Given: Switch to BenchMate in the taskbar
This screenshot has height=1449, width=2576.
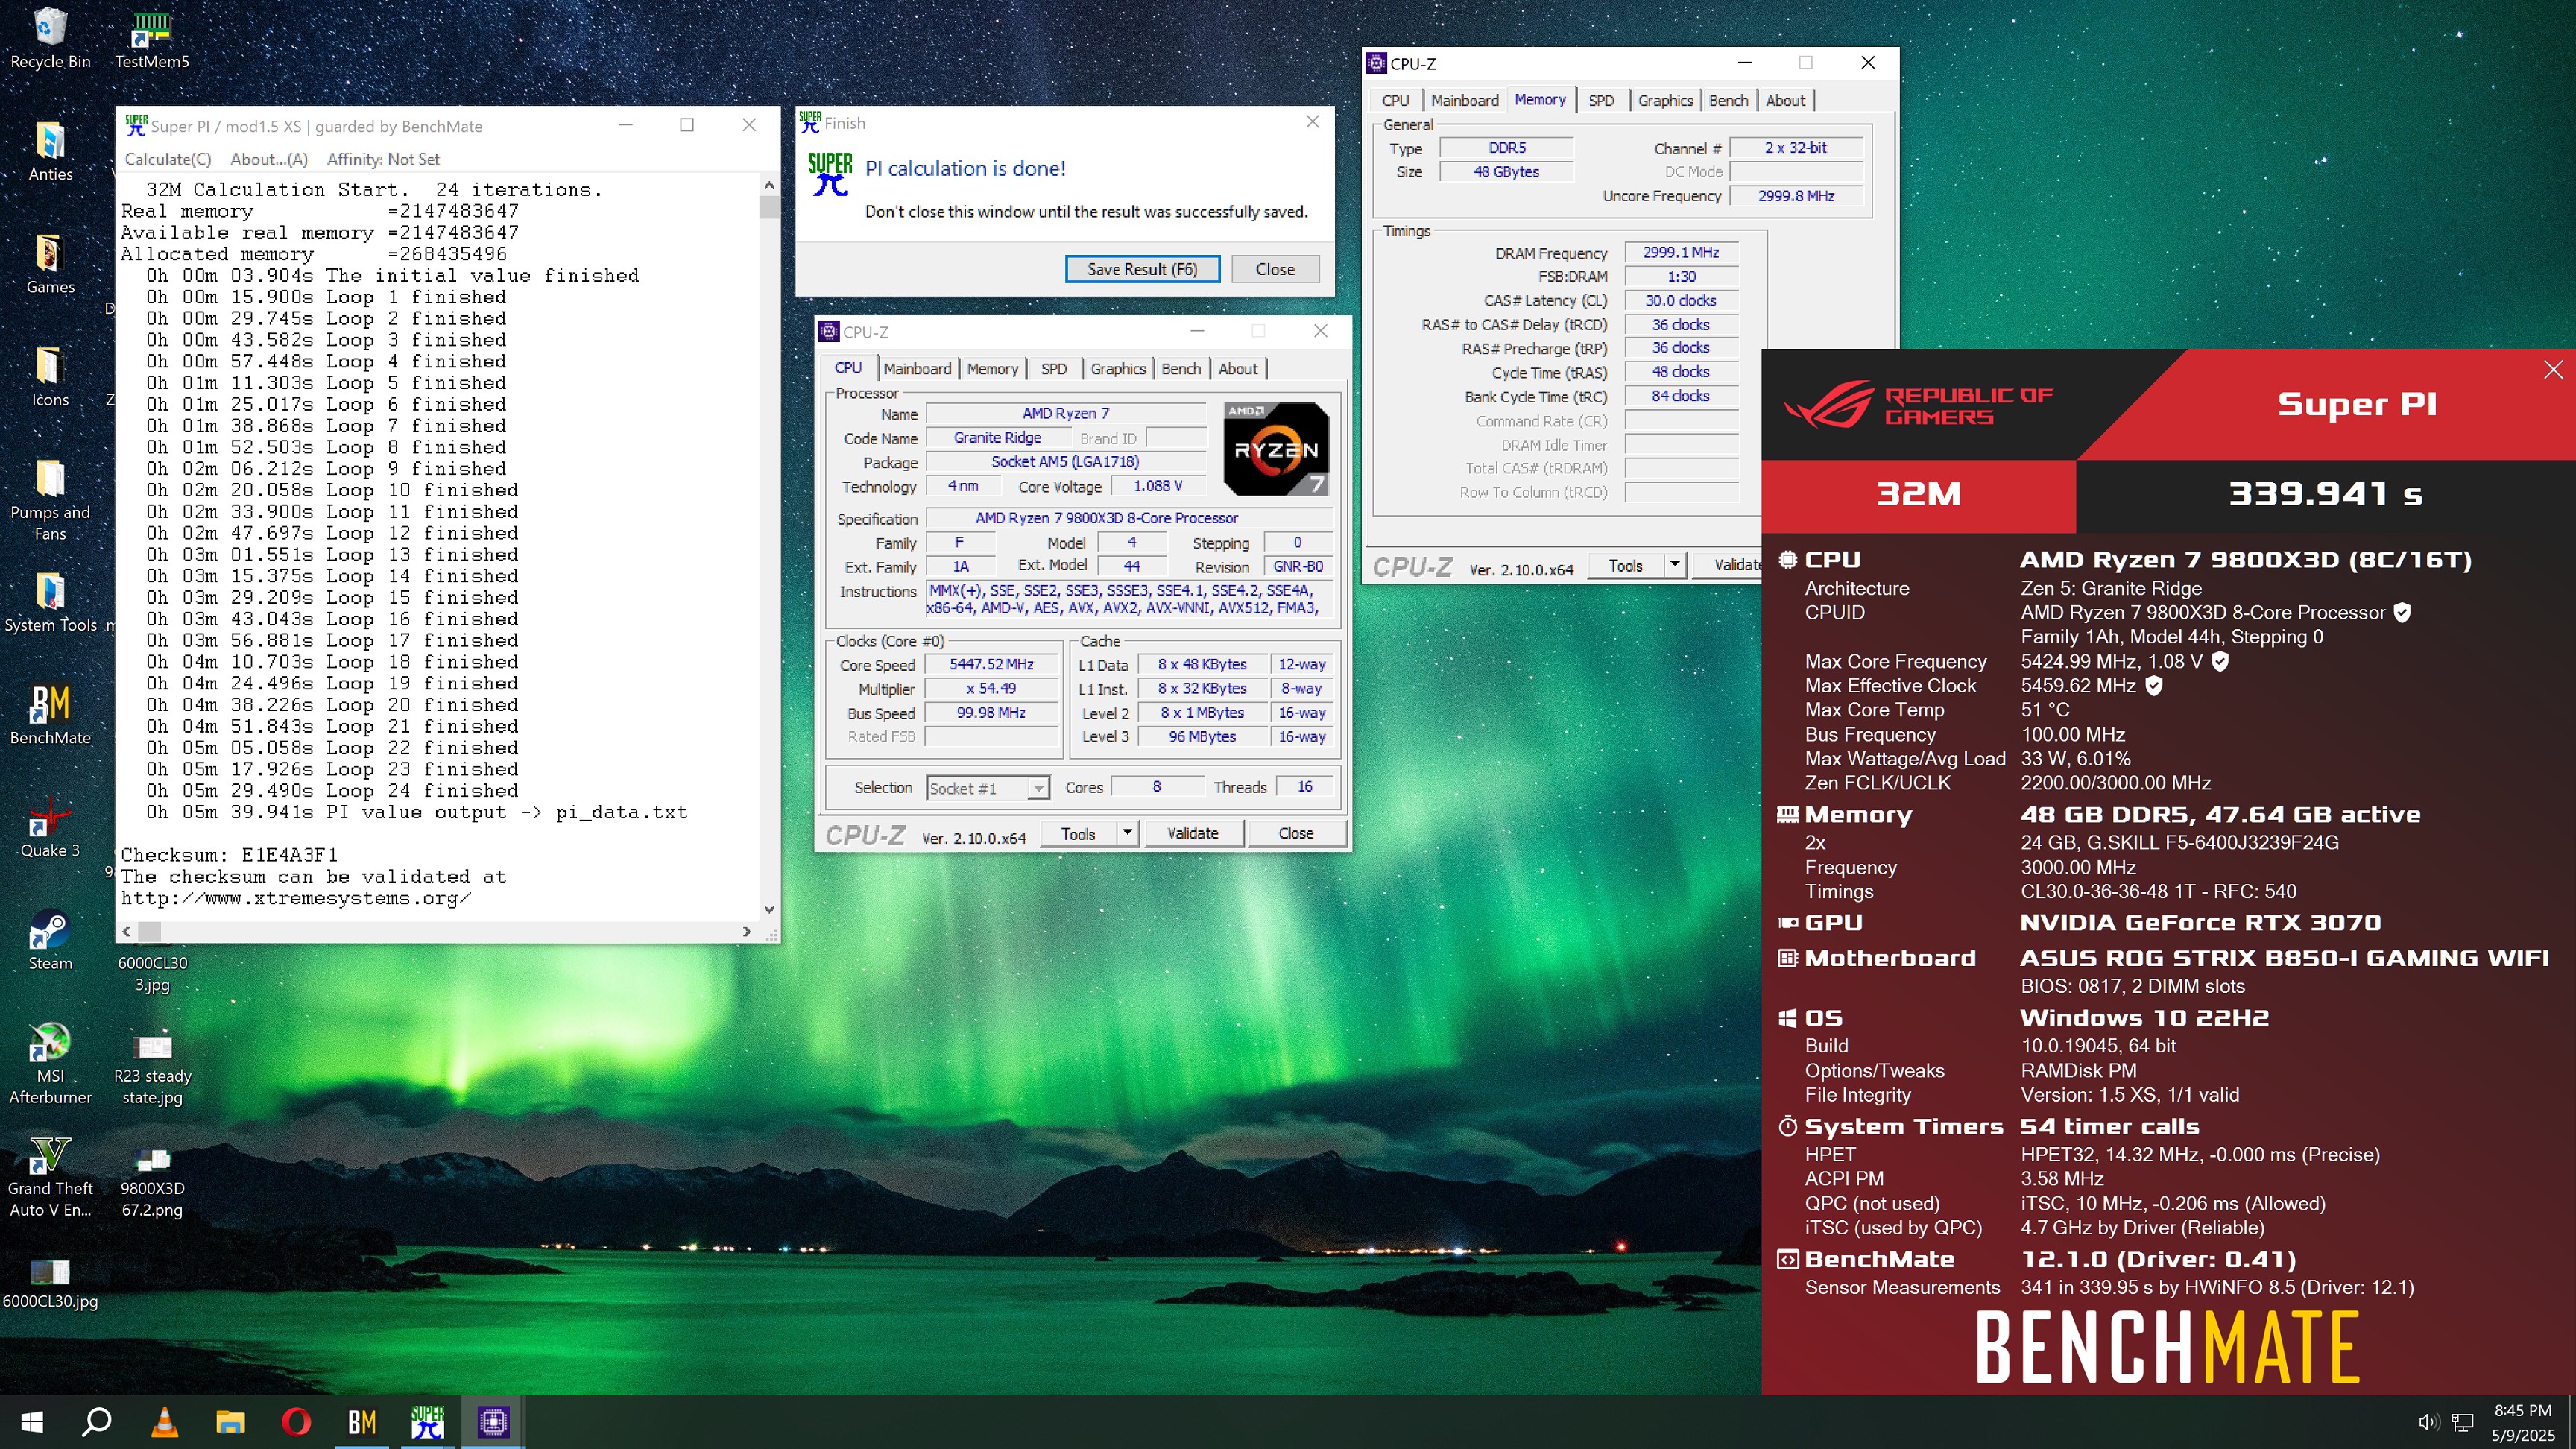Looking at the screenshot, I should (362, 1421).
